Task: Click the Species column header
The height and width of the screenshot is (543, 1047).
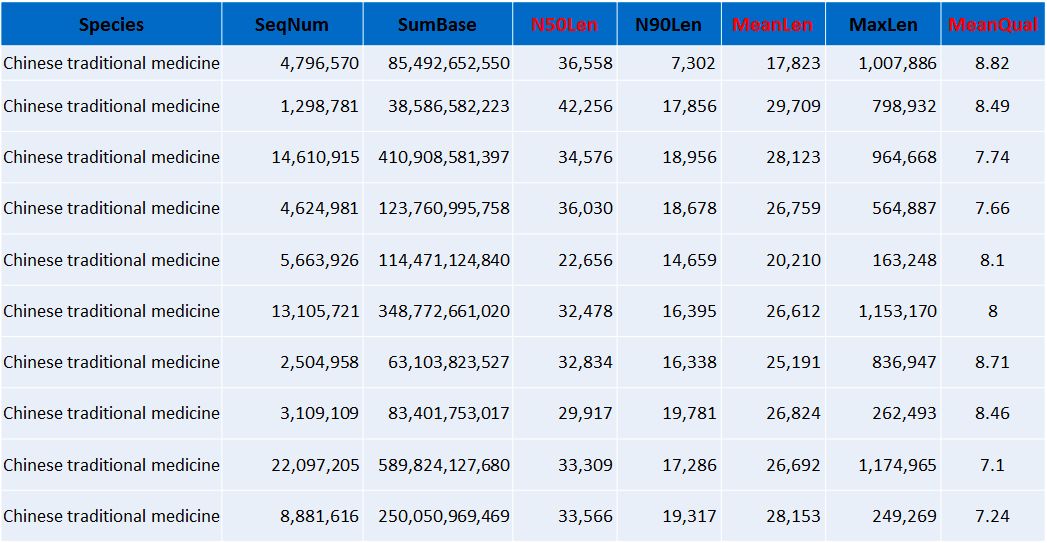Action: [111, 24]
